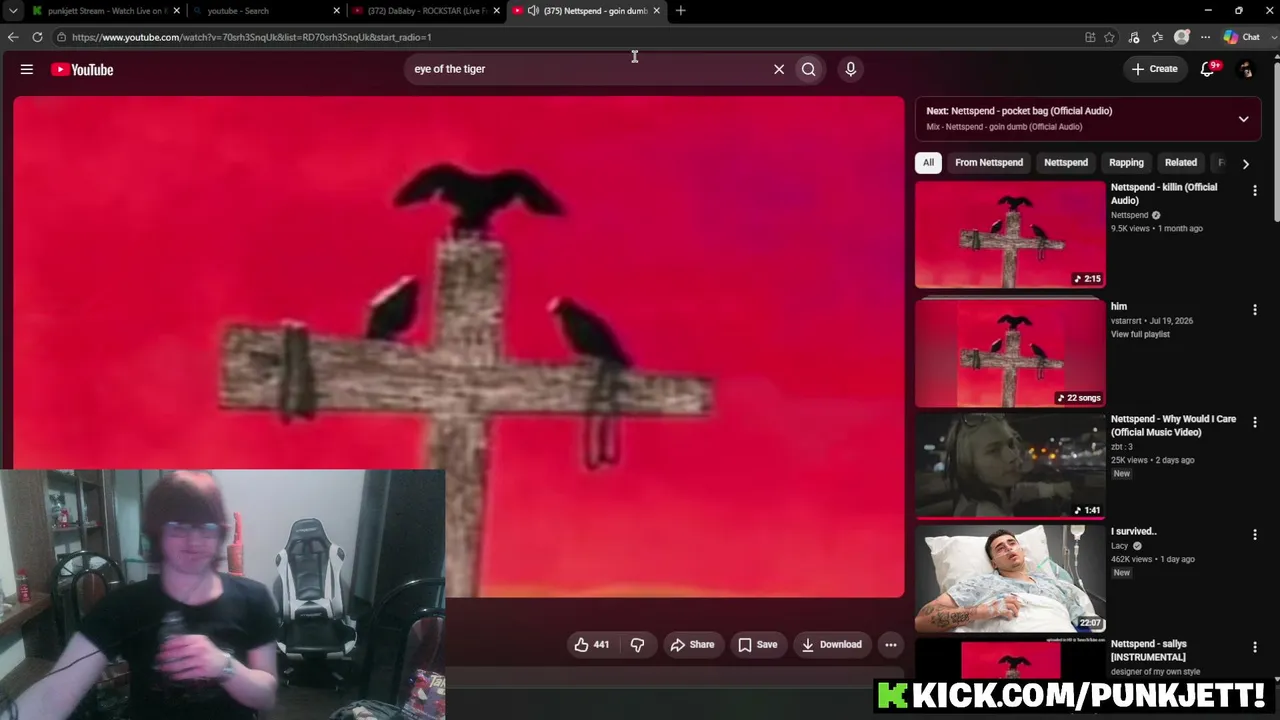Open the Create menu

[x=1154, y=69]
